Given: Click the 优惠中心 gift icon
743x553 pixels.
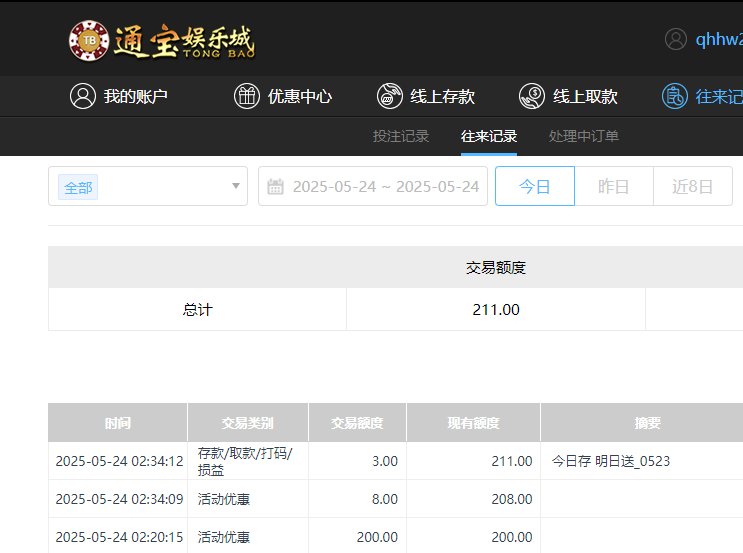Looking at the screenshot, I should pyautogui.click(x=246, y=96).
